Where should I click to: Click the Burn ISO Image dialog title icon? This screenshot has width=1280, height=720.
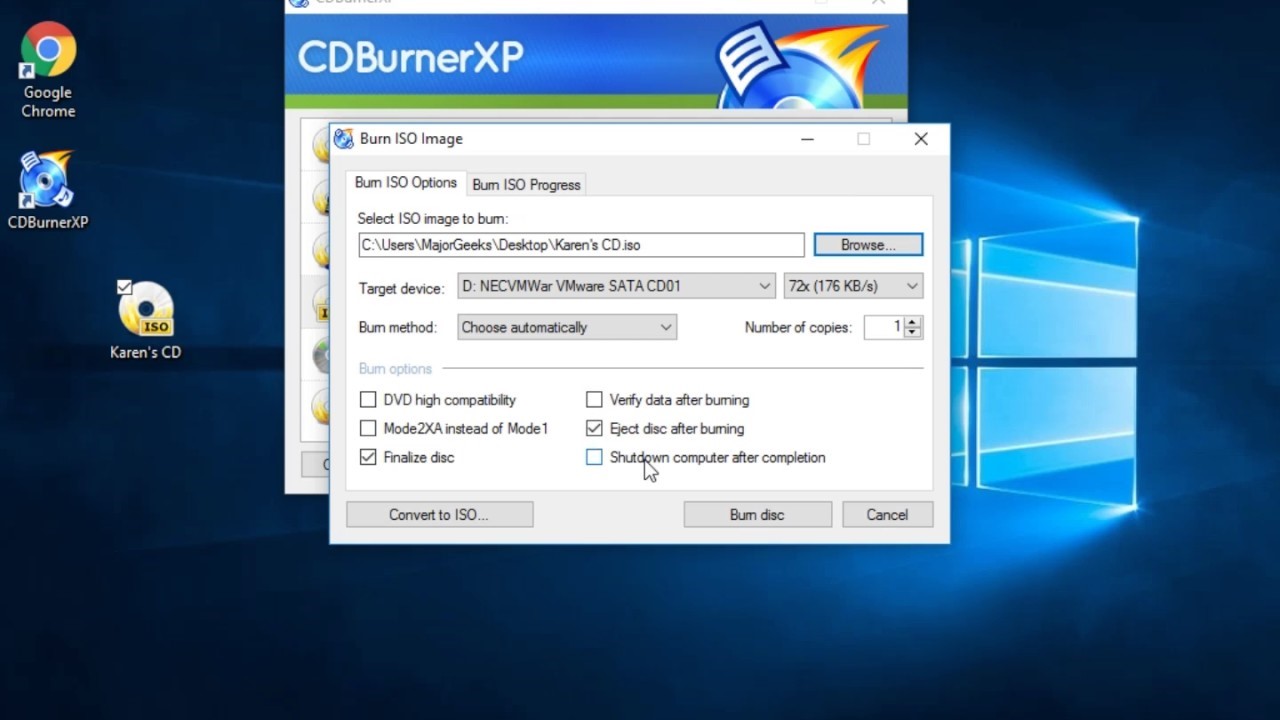tap(344, 138)
